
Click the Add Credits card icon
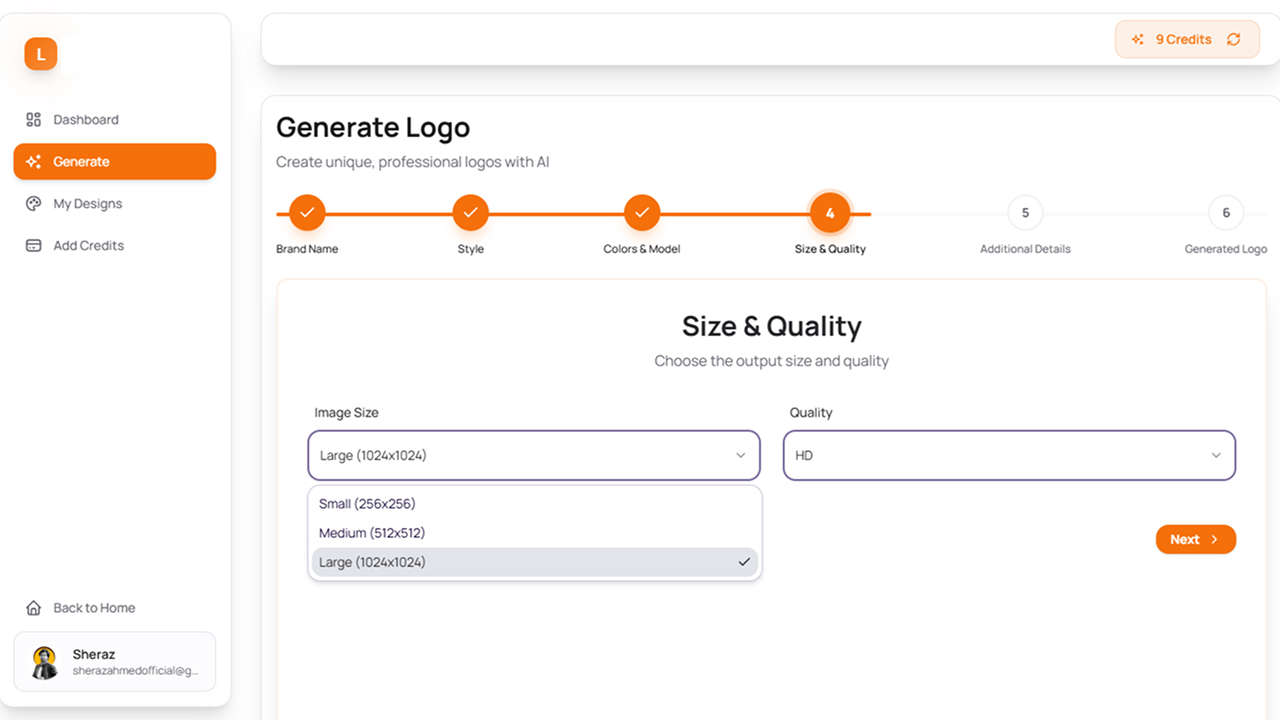33,245
